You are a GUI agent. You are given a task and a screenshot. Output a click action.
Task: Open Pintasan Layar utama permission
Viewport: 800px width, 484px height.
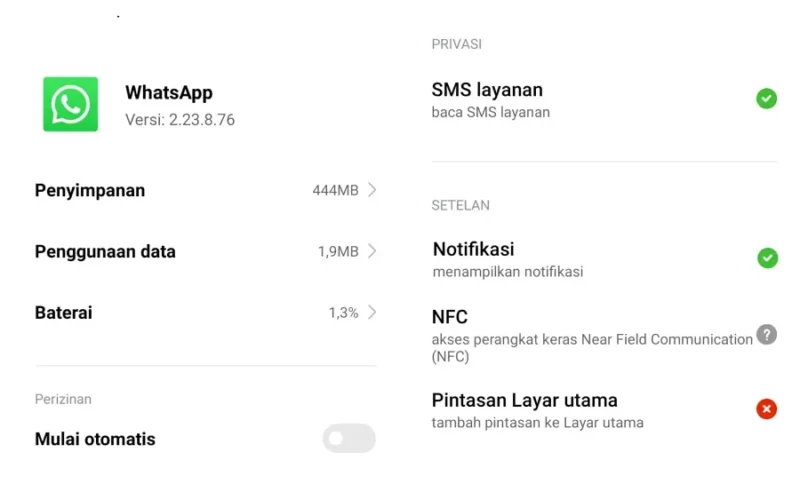click(604, 410)
